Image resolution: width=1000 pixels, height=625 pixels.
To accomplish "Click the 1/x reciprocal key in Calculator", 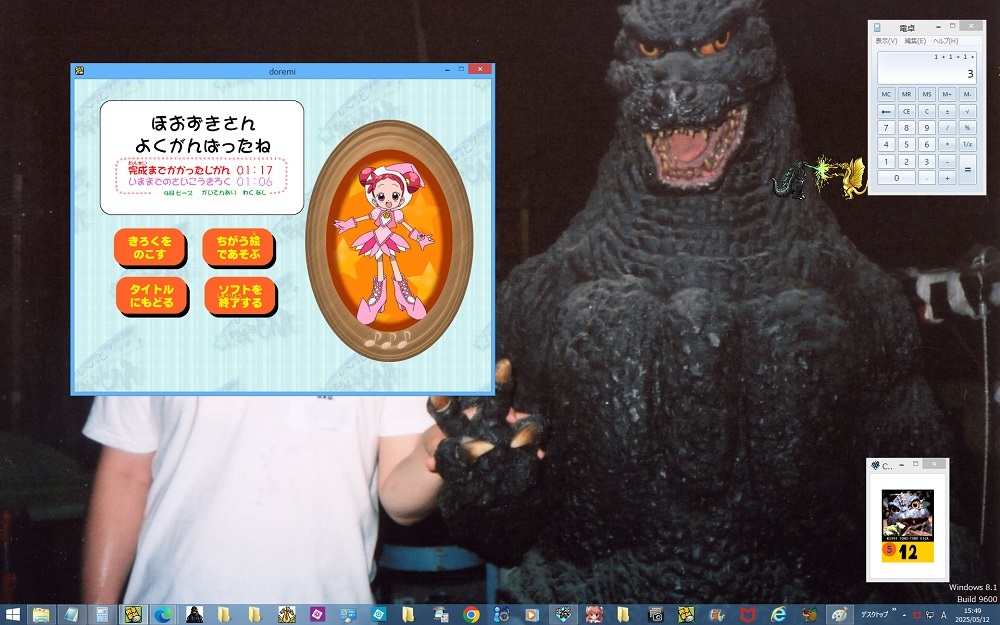I will tap(967, 144).
